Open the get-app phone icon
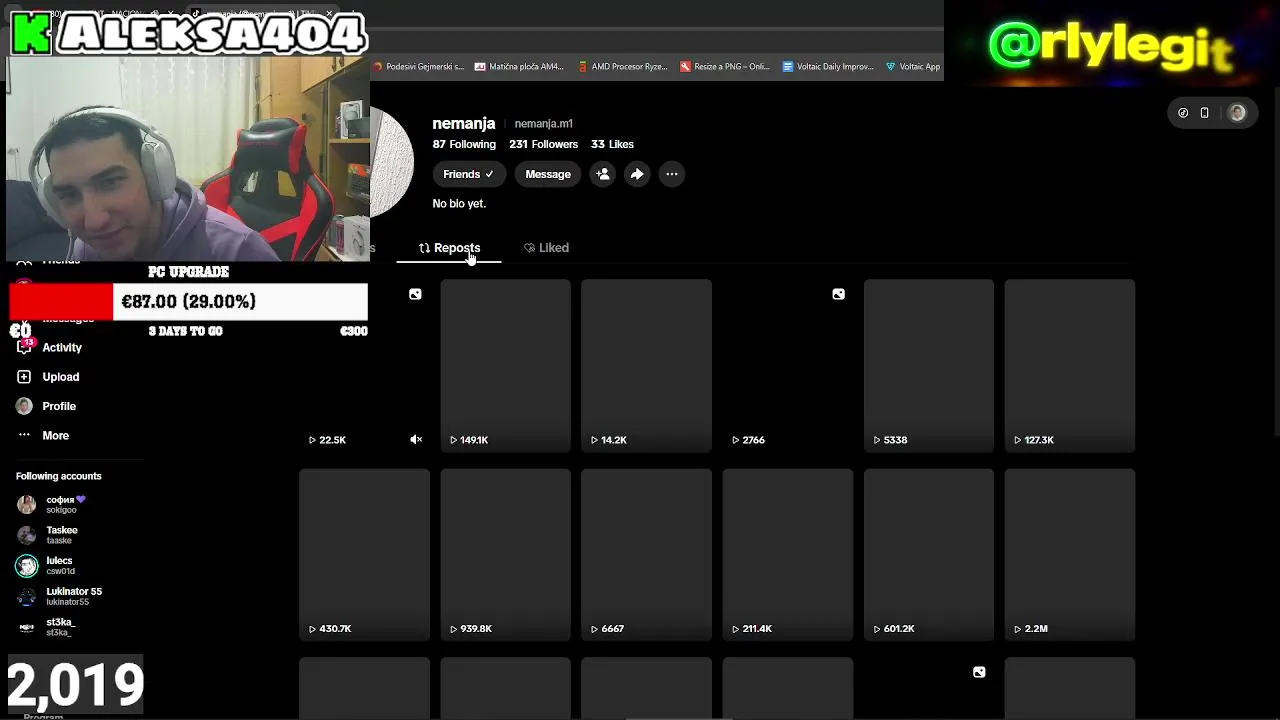1280x720 pixels. click(1205, 113)
